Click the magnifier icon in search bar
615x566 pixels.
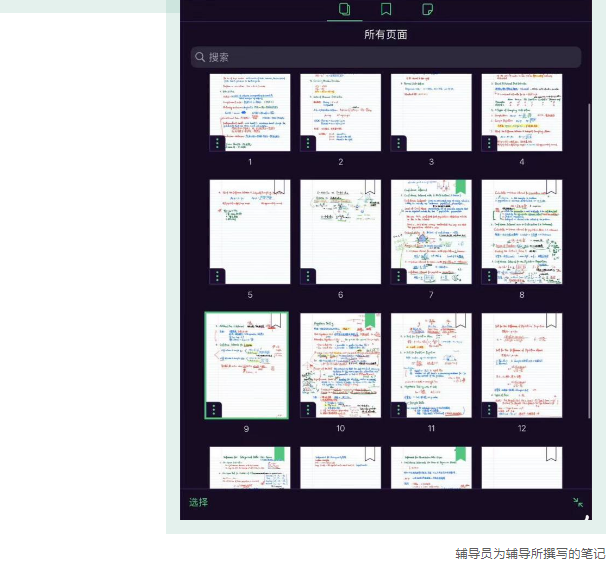(x=200, y=57)
